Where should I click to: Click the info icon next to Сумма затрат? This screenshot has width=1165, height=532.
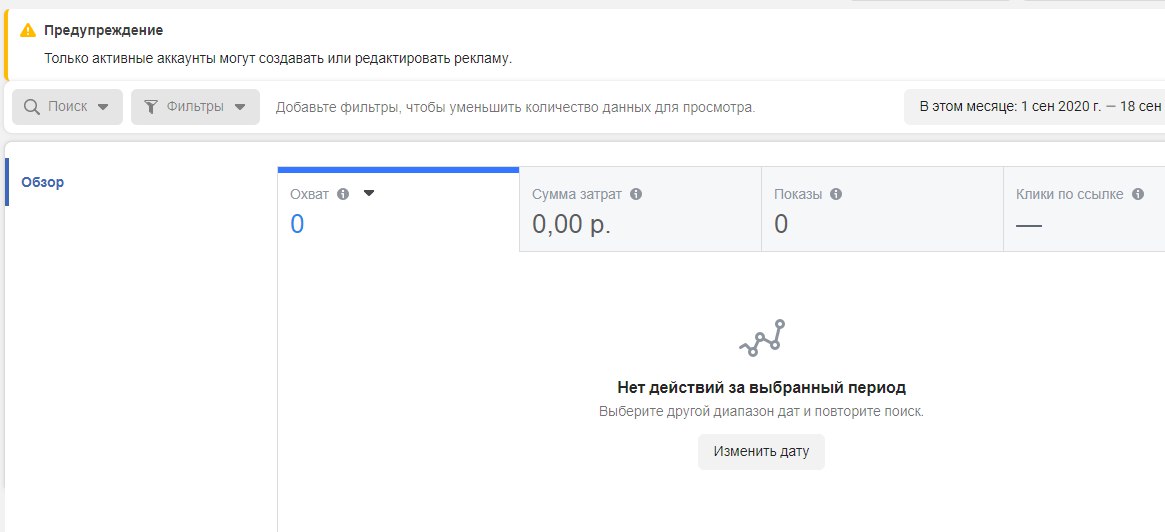pos(636,194)
